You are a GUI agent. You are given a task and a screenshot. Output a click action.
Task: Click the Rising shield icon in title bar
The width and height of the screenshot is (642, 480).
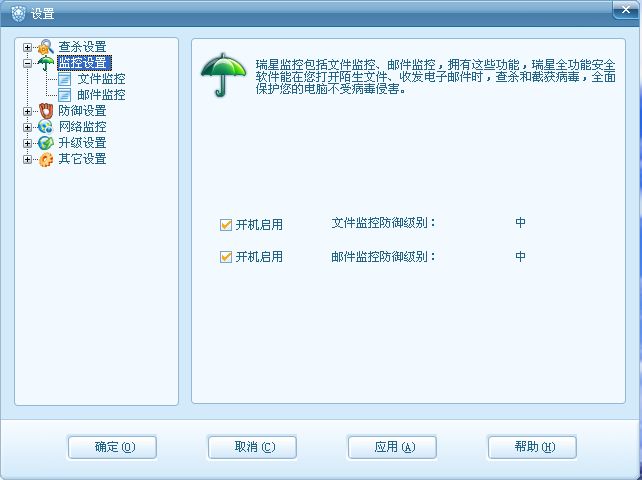click(18, 14)
